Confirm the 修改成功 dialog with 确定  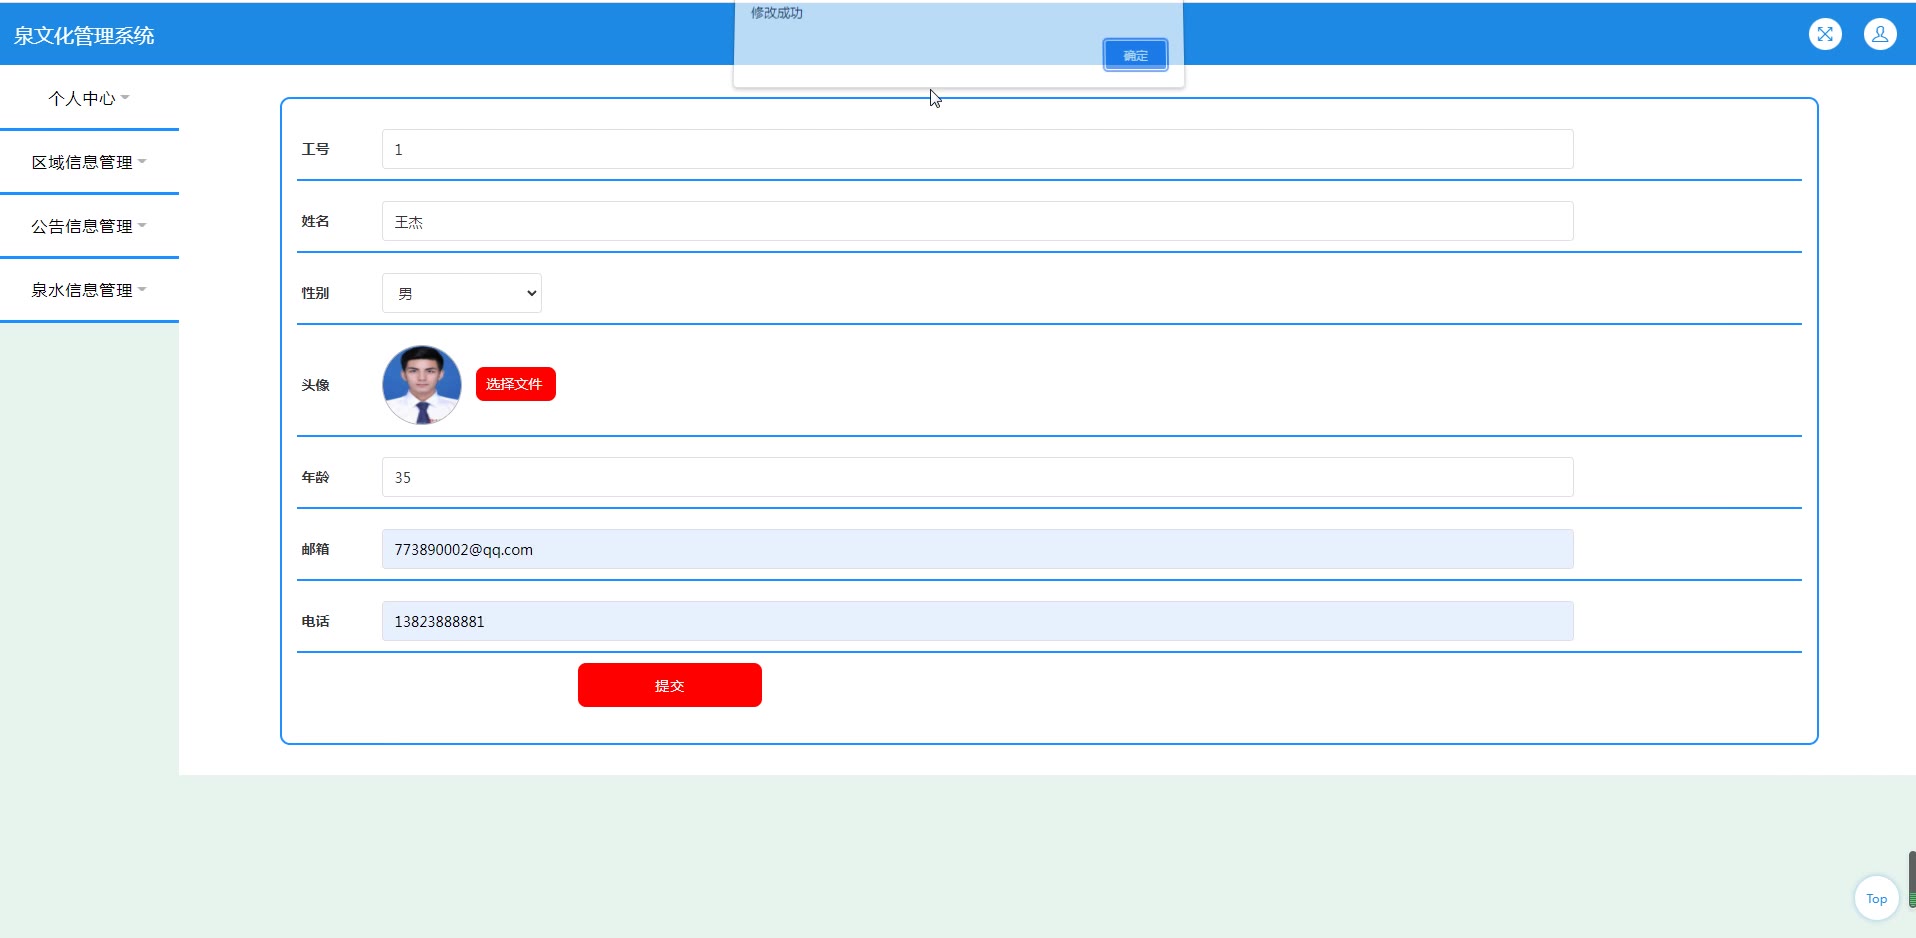(1135, 55)
